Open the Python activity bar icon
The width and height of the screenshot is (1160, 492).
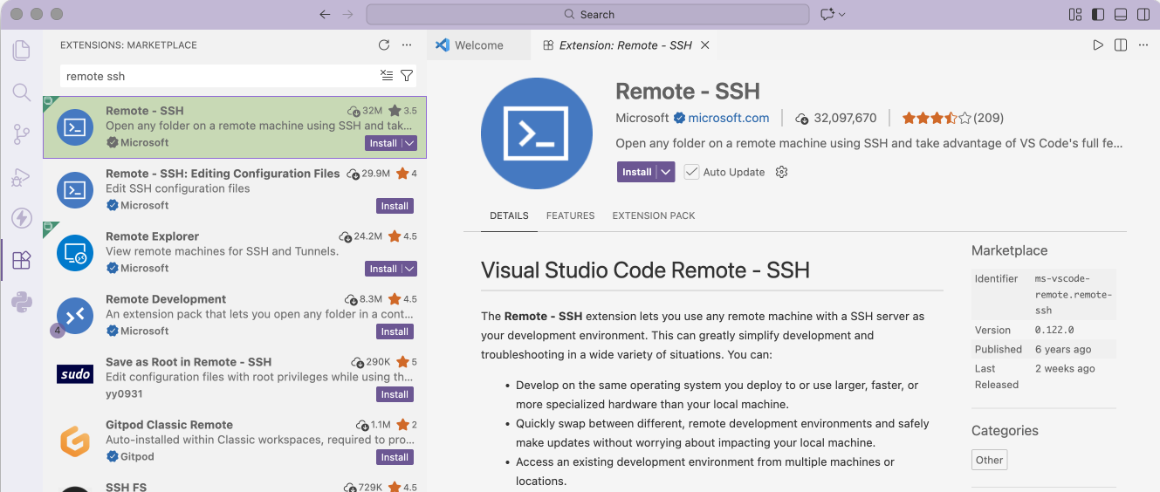(21, 302)
